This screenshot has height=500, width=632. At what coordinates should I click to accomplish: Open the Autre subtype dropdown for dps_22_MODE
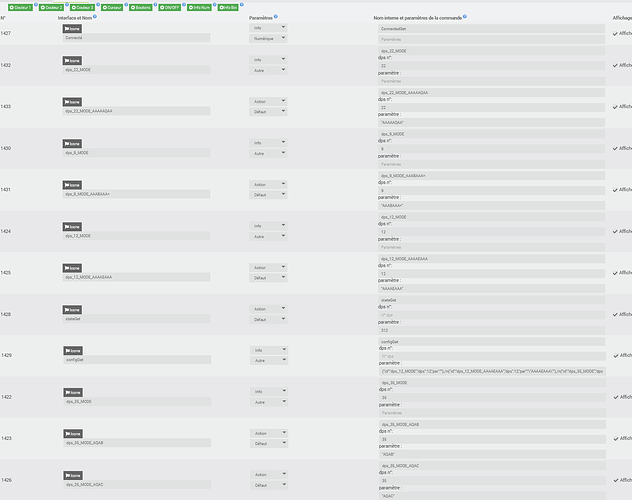[268, 70]
